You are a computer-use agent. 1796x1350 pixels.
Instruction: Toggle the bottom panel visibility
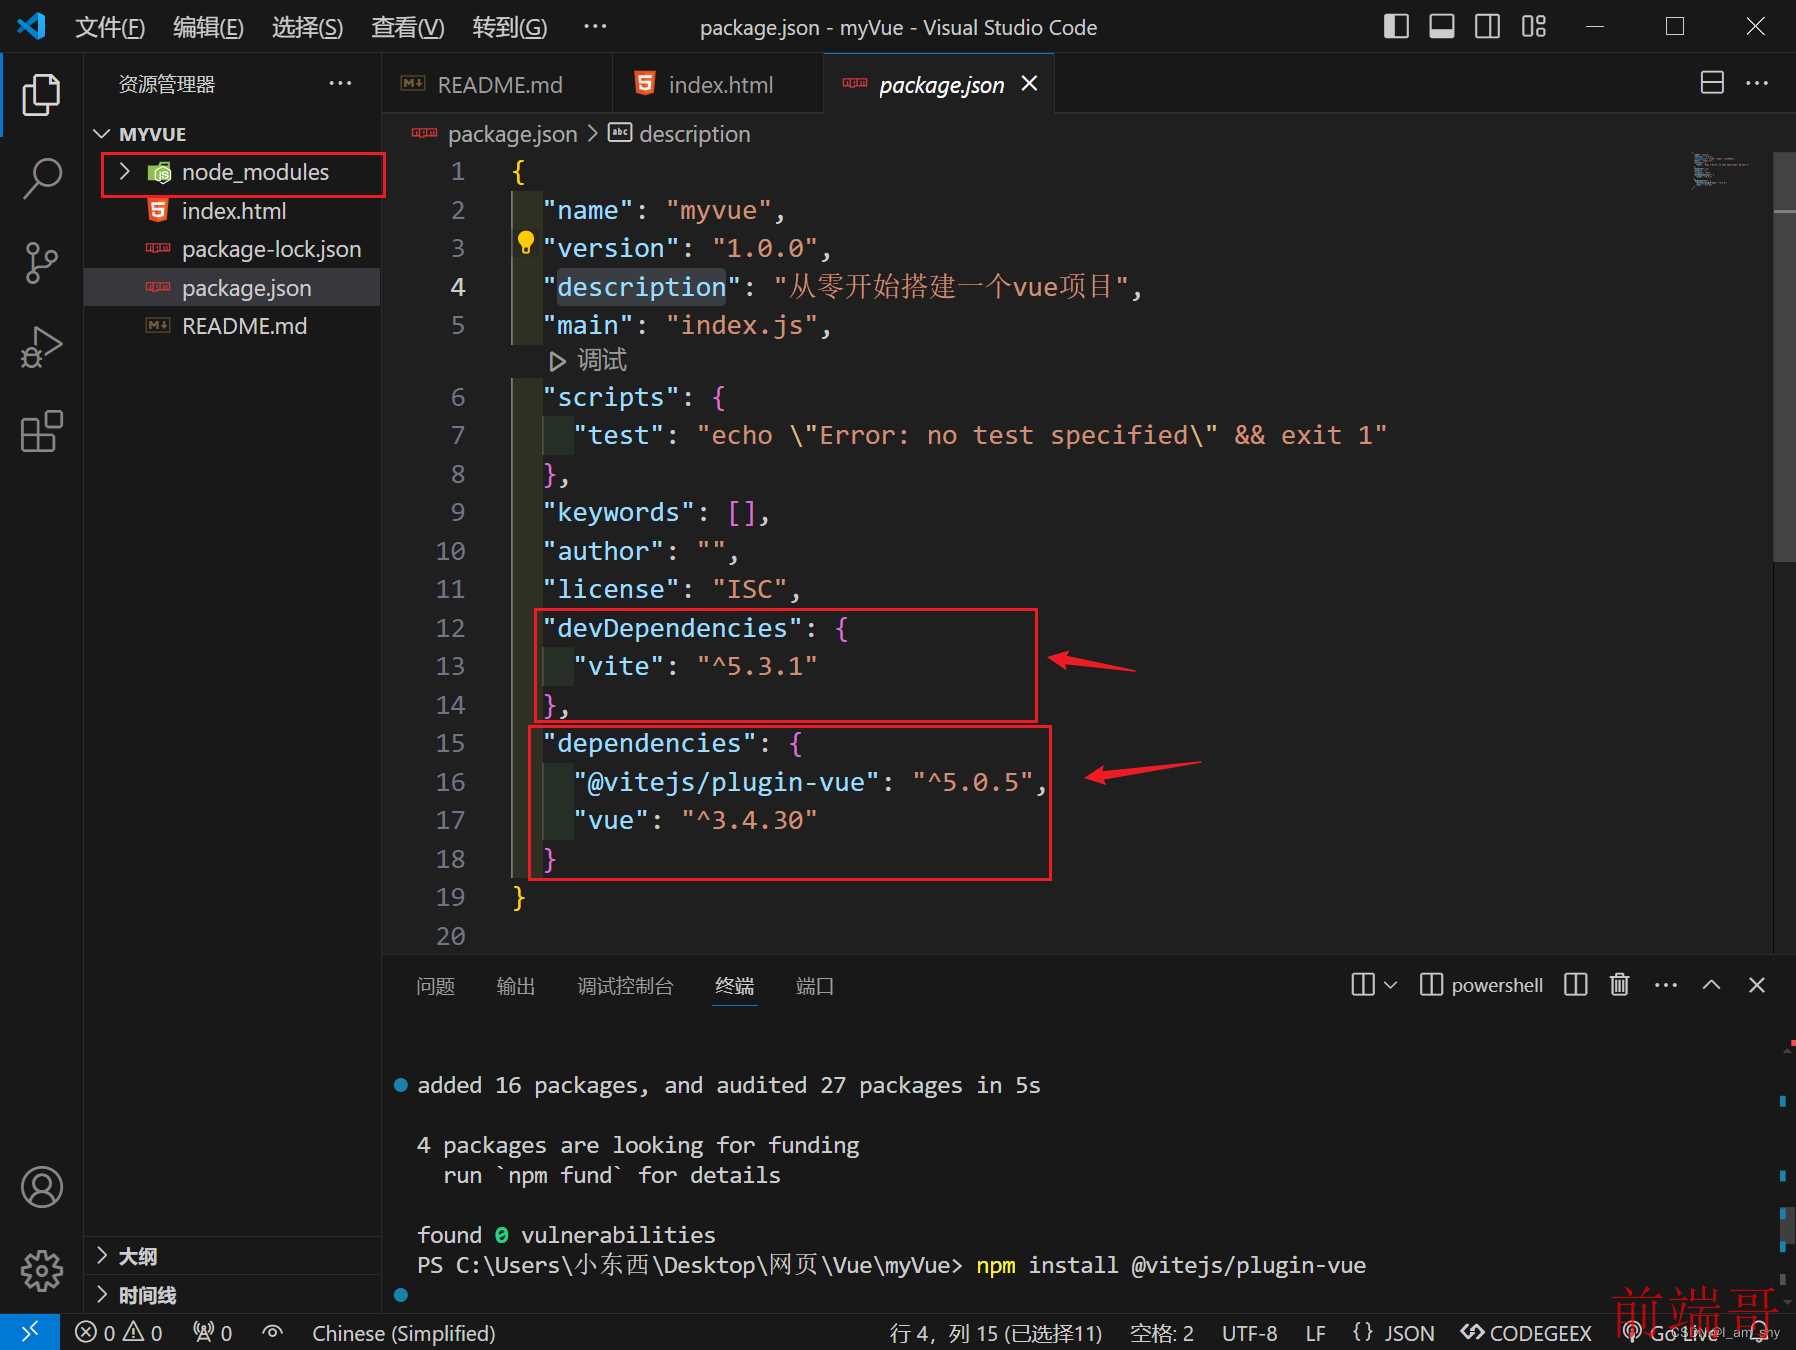point(1442,27)
